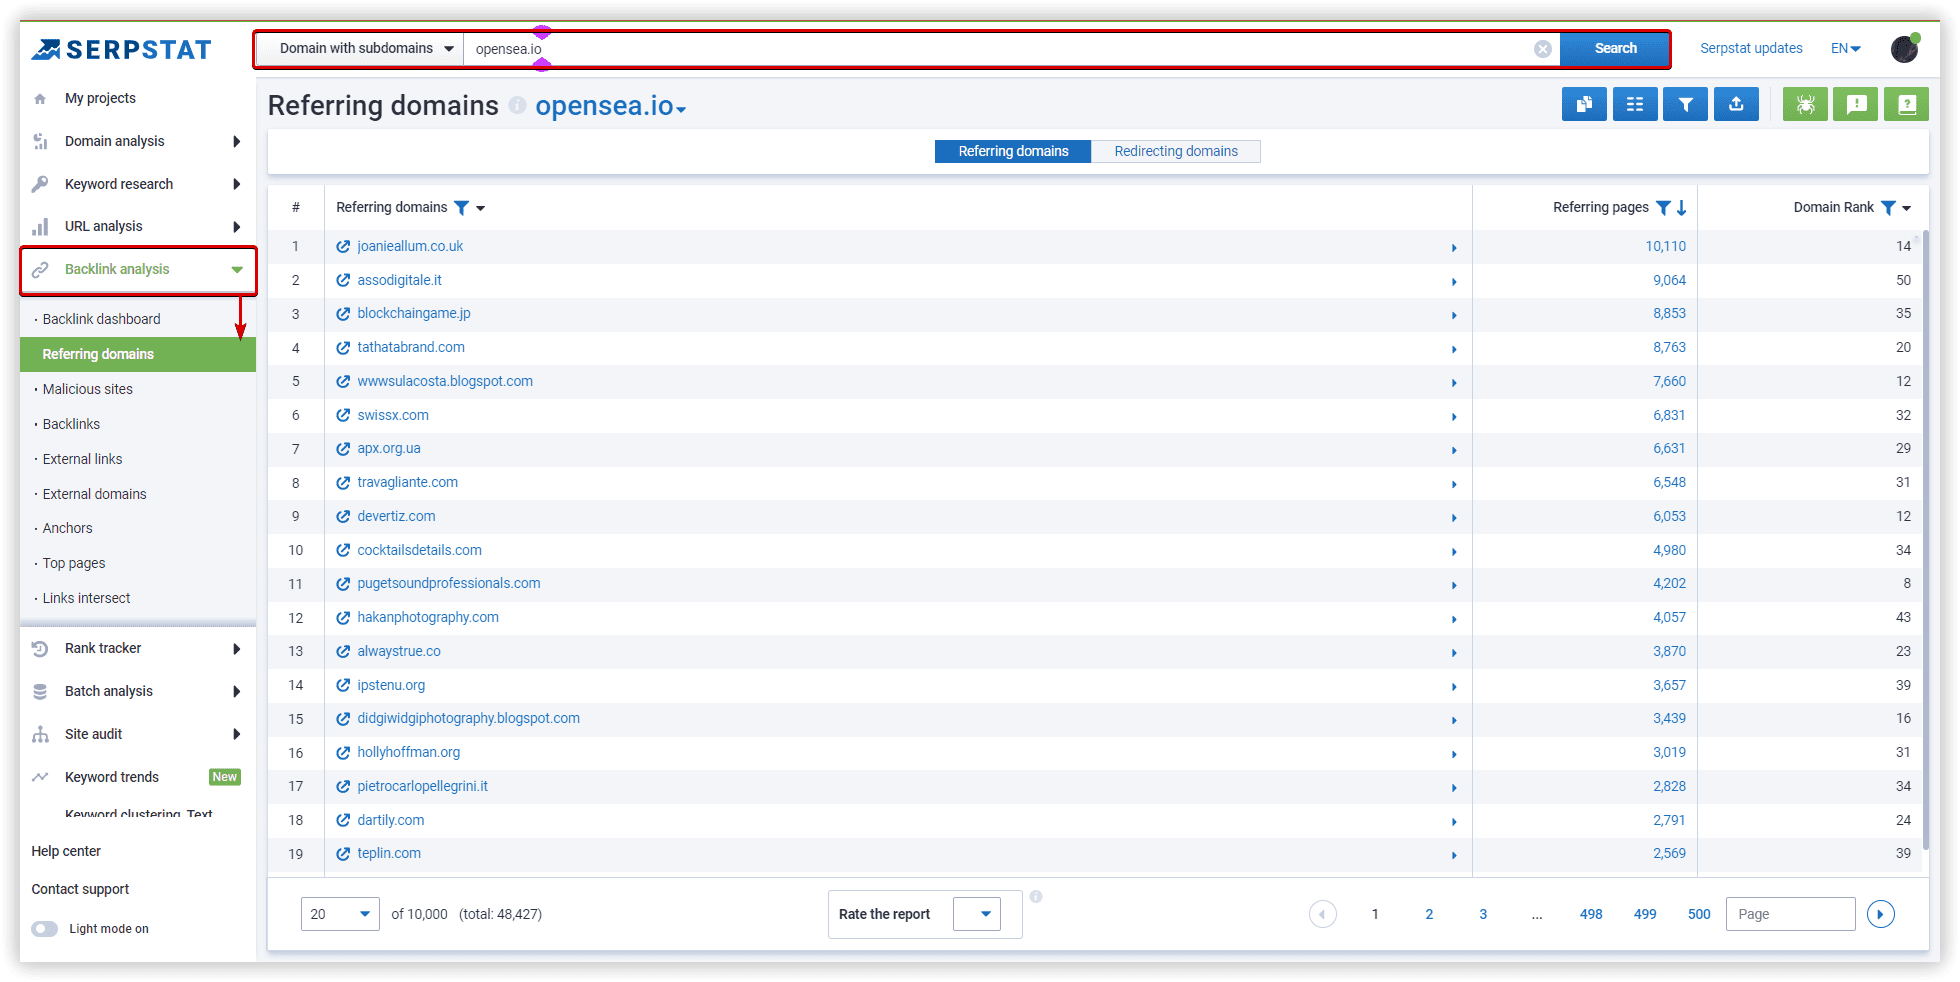The width and height of the screenshot is (1960, 982).
Task: Click the My projects home icon
Action: [40, 99]
